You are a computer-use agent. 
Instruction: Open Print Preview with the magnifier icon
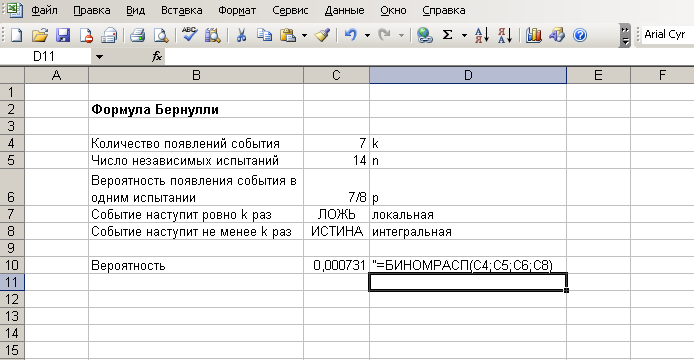(x=161, y=35)
